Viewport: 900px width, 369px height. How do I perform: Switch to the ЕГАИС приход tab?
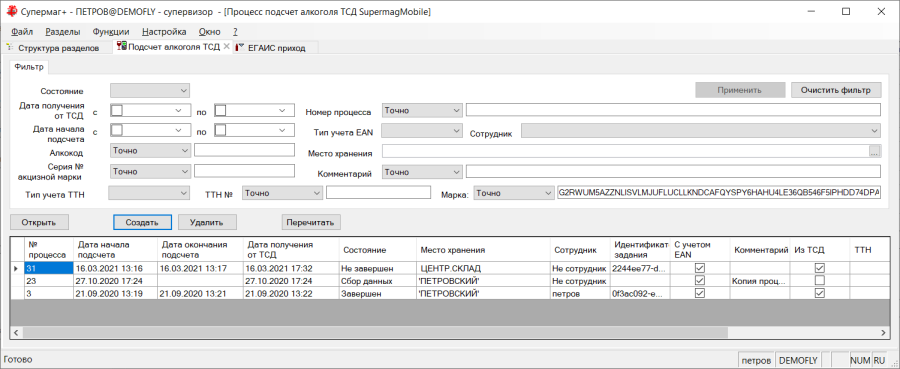click(x=276, y=48)
